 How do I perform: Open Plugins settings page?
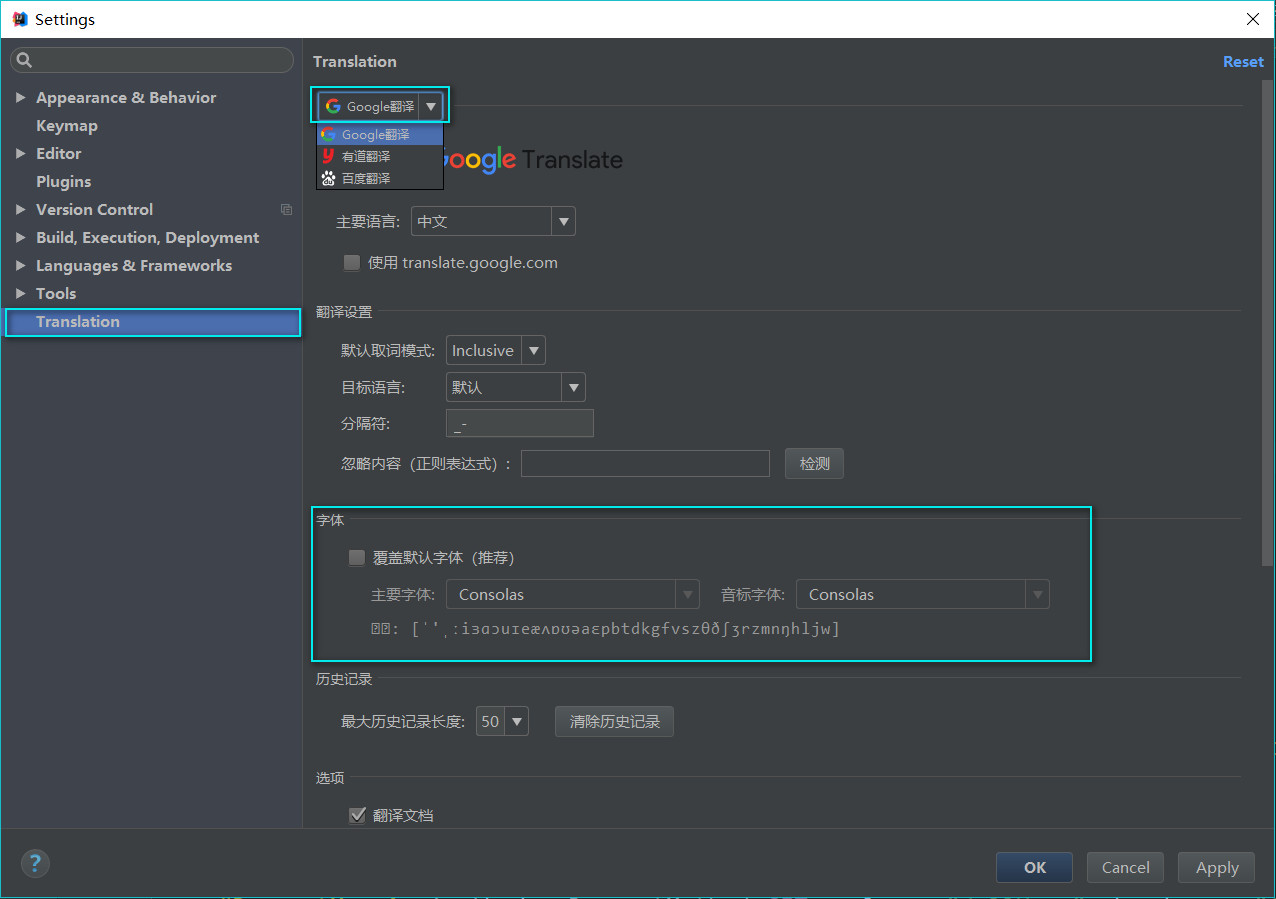coord(64,182)
